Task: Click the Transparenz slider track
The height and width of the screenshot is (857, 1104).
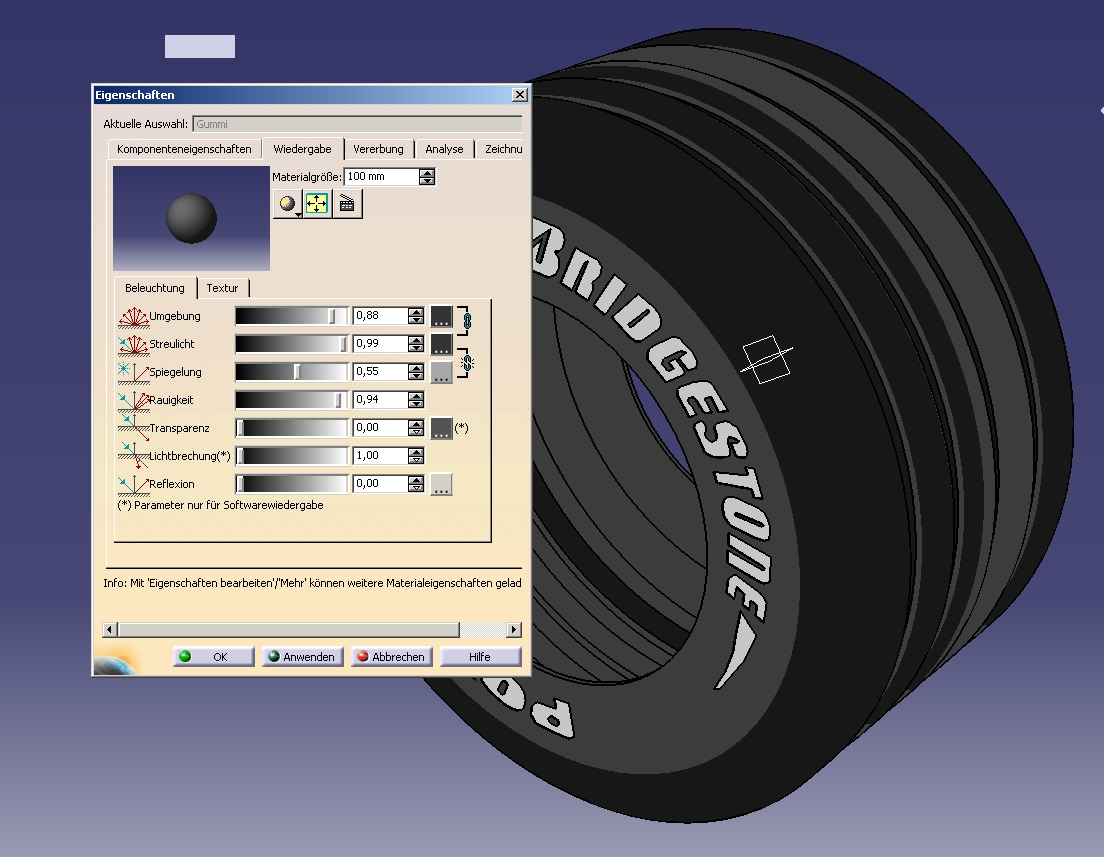Action: (x=291, y=428)
